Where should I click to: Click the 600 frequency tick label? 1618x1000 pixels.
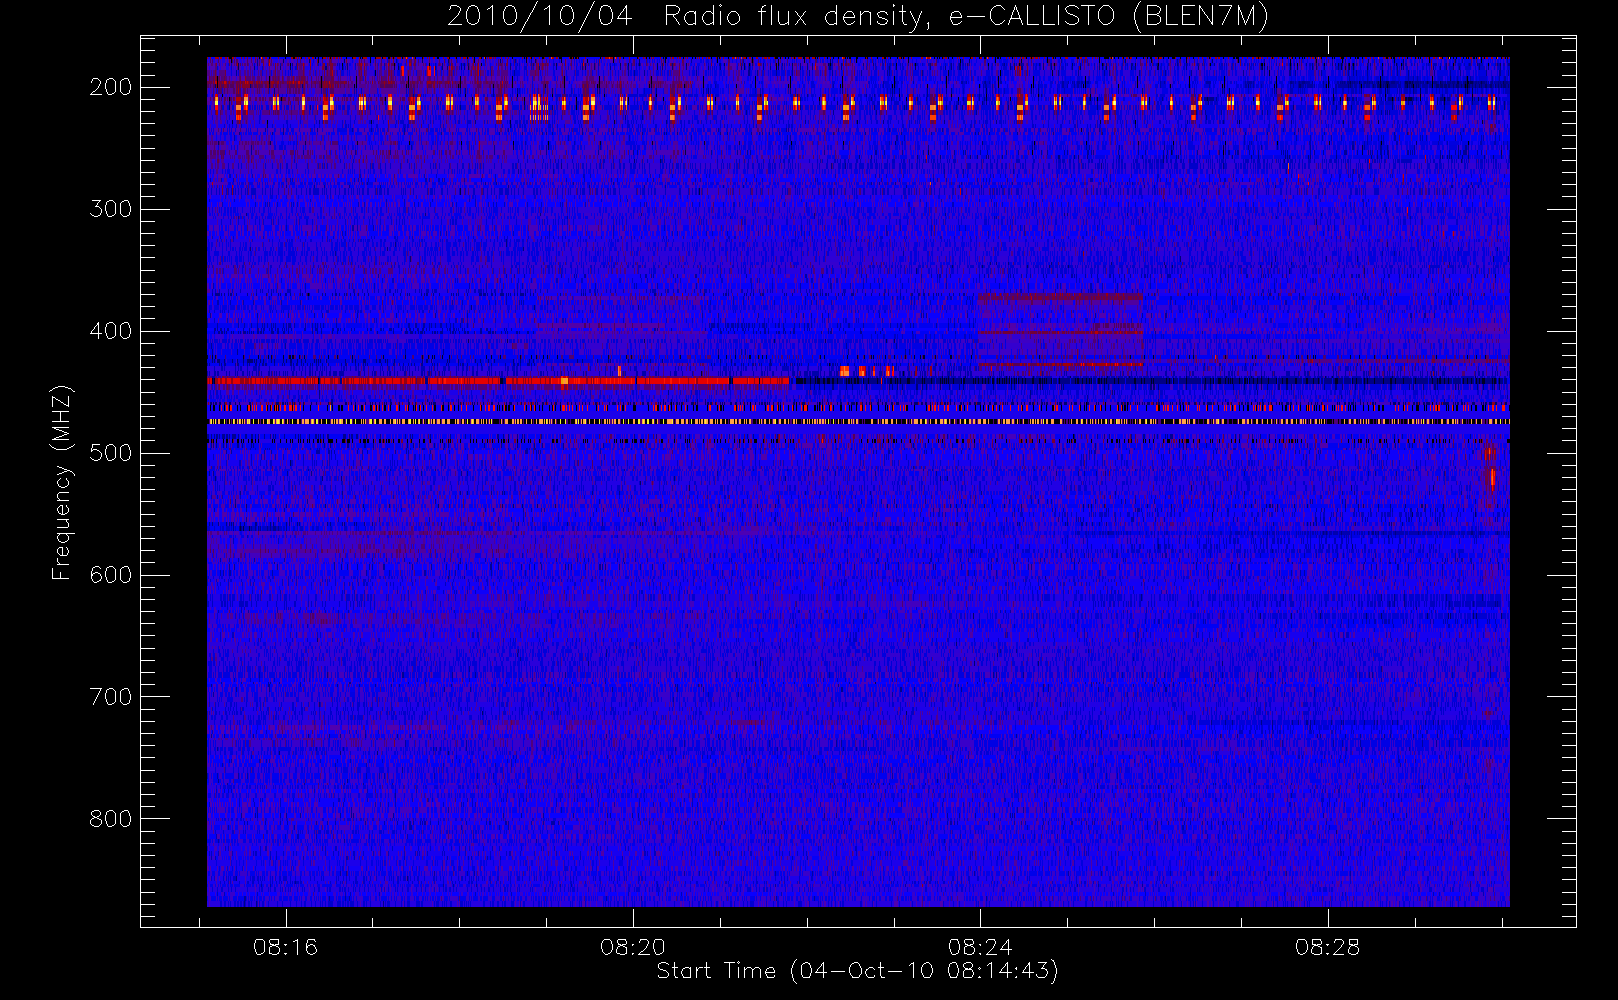click(x=110, y=575)
